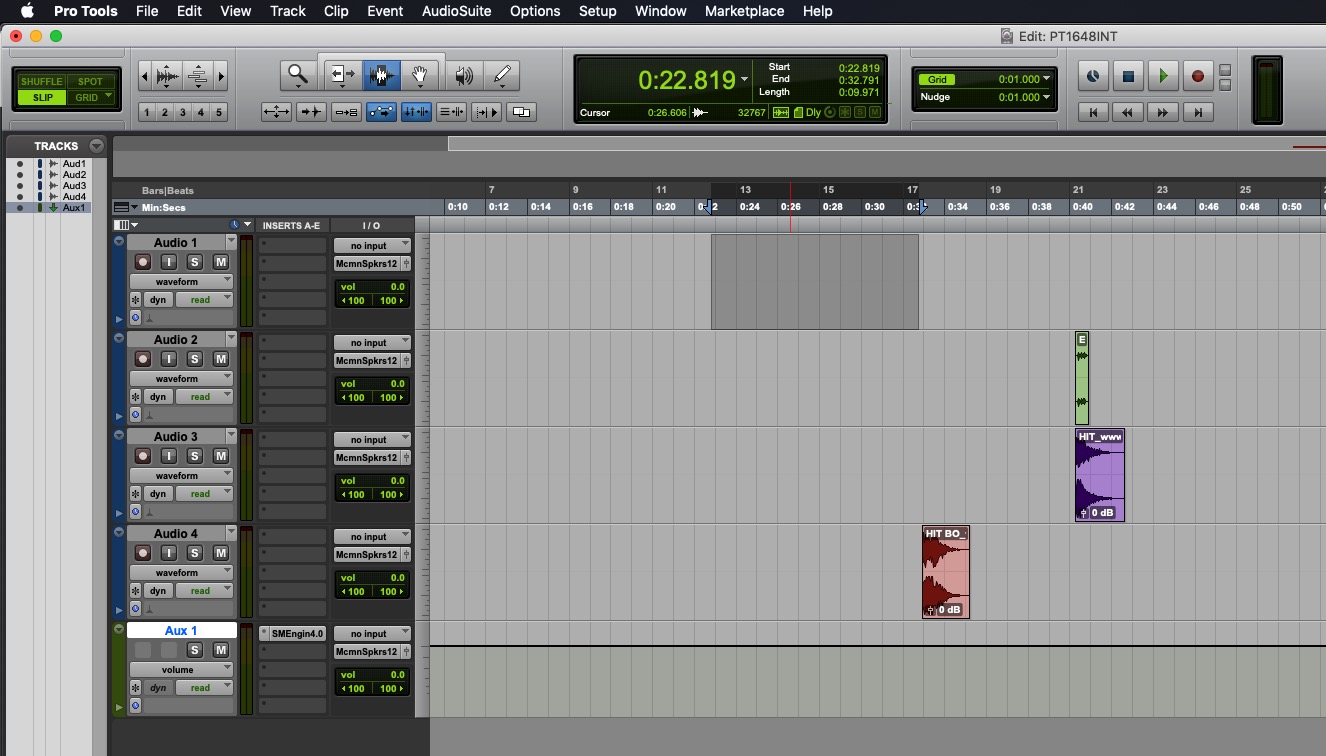Stop playback with the Stop button
Image resolution: width=1326 pixels, height=756 pixels.
[x=1128, y=76]
